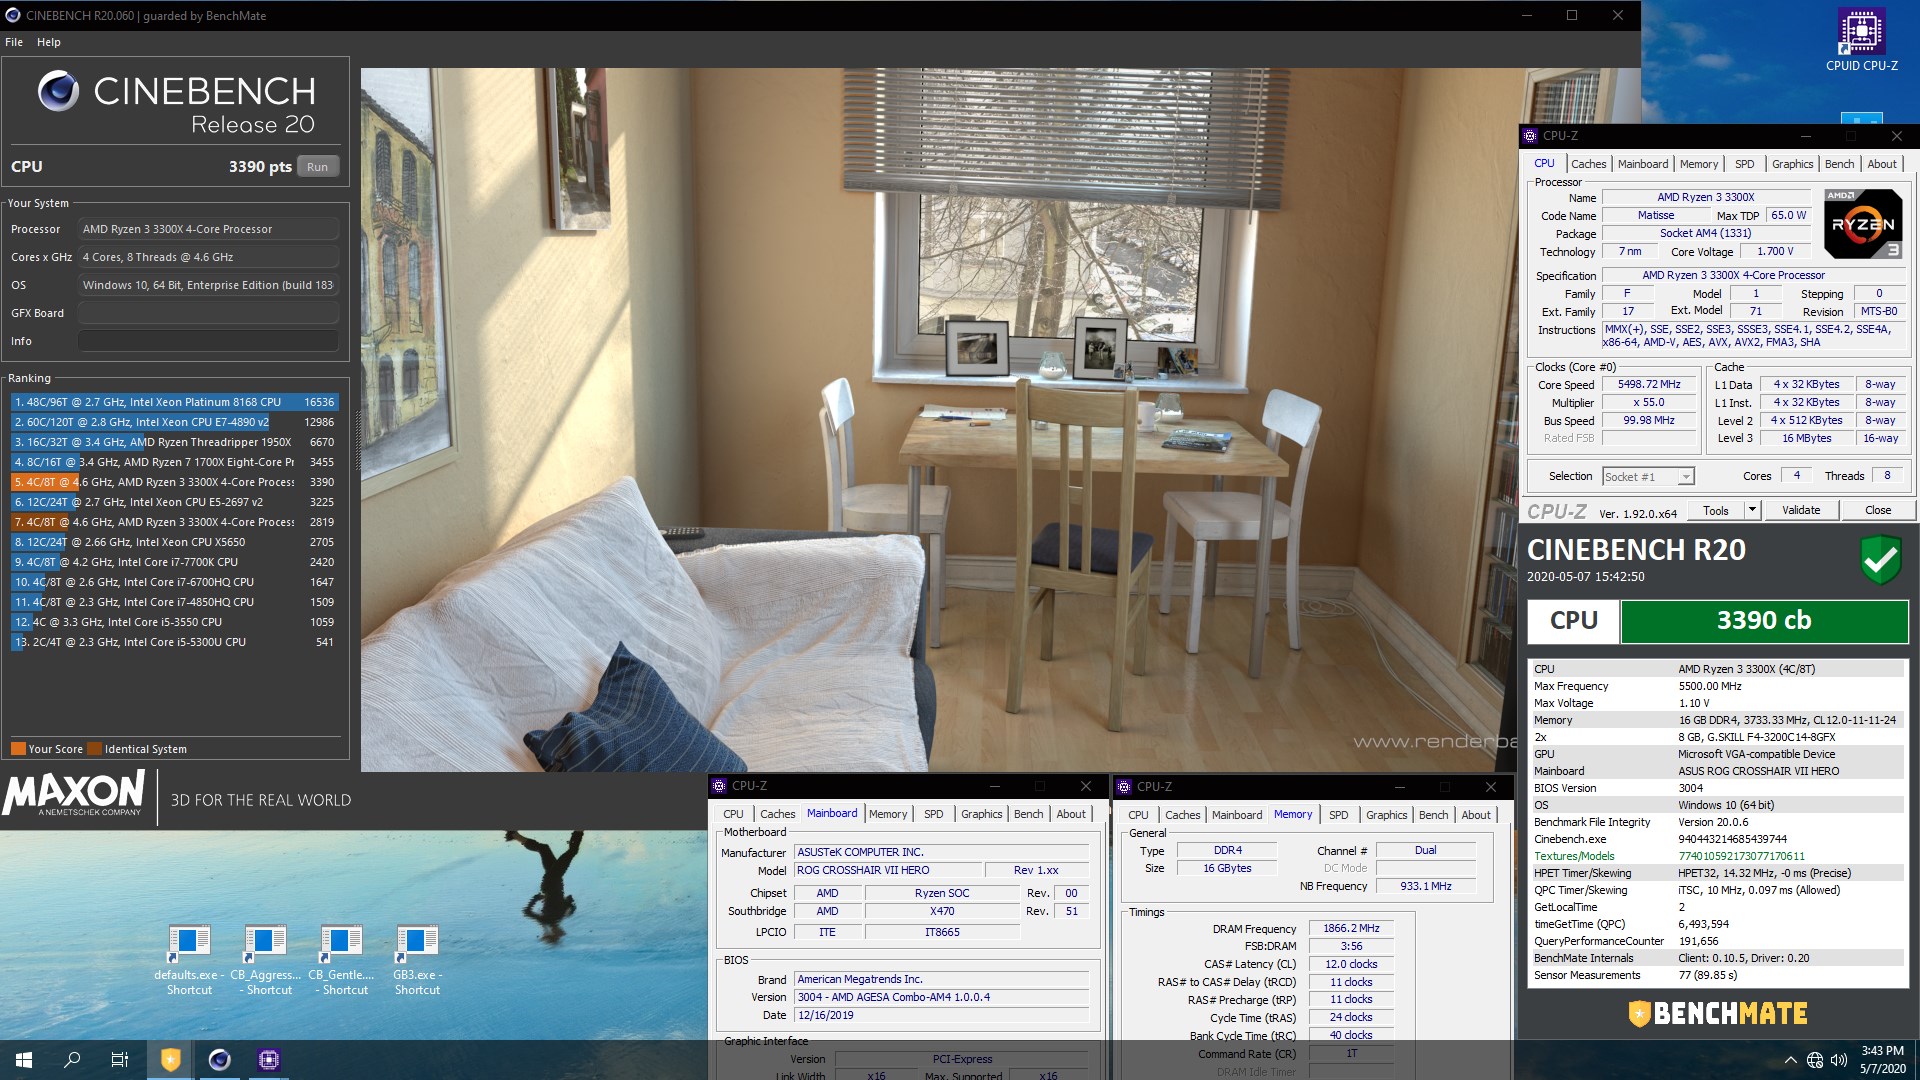Image resolution: width=1920 pixels, height=1080 pixels.
Task: Switch to Cinebench in taskbar
Action: pyautogui.click(x=220, y=1059)
